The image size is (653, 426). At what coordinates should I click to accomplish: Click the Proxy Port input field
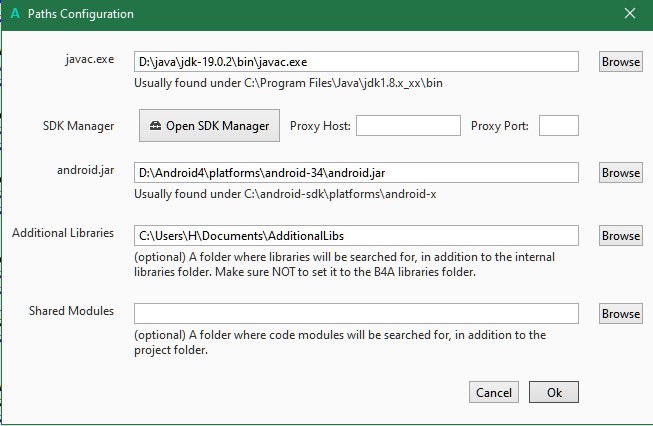point(559,126)
